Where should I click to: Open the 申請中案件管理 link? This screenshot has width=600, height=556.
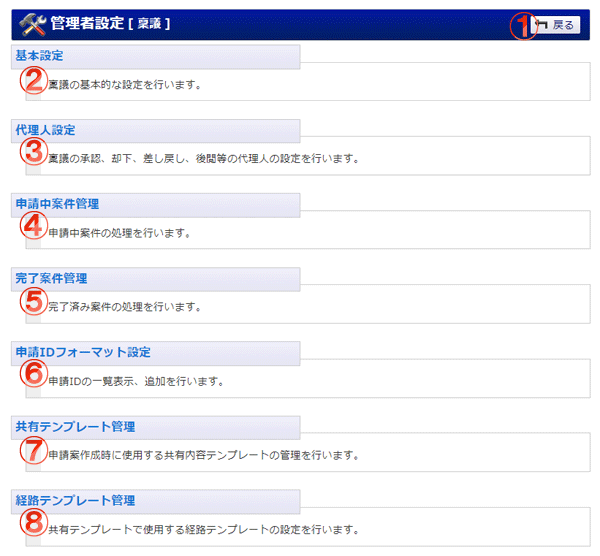point(57,204)
